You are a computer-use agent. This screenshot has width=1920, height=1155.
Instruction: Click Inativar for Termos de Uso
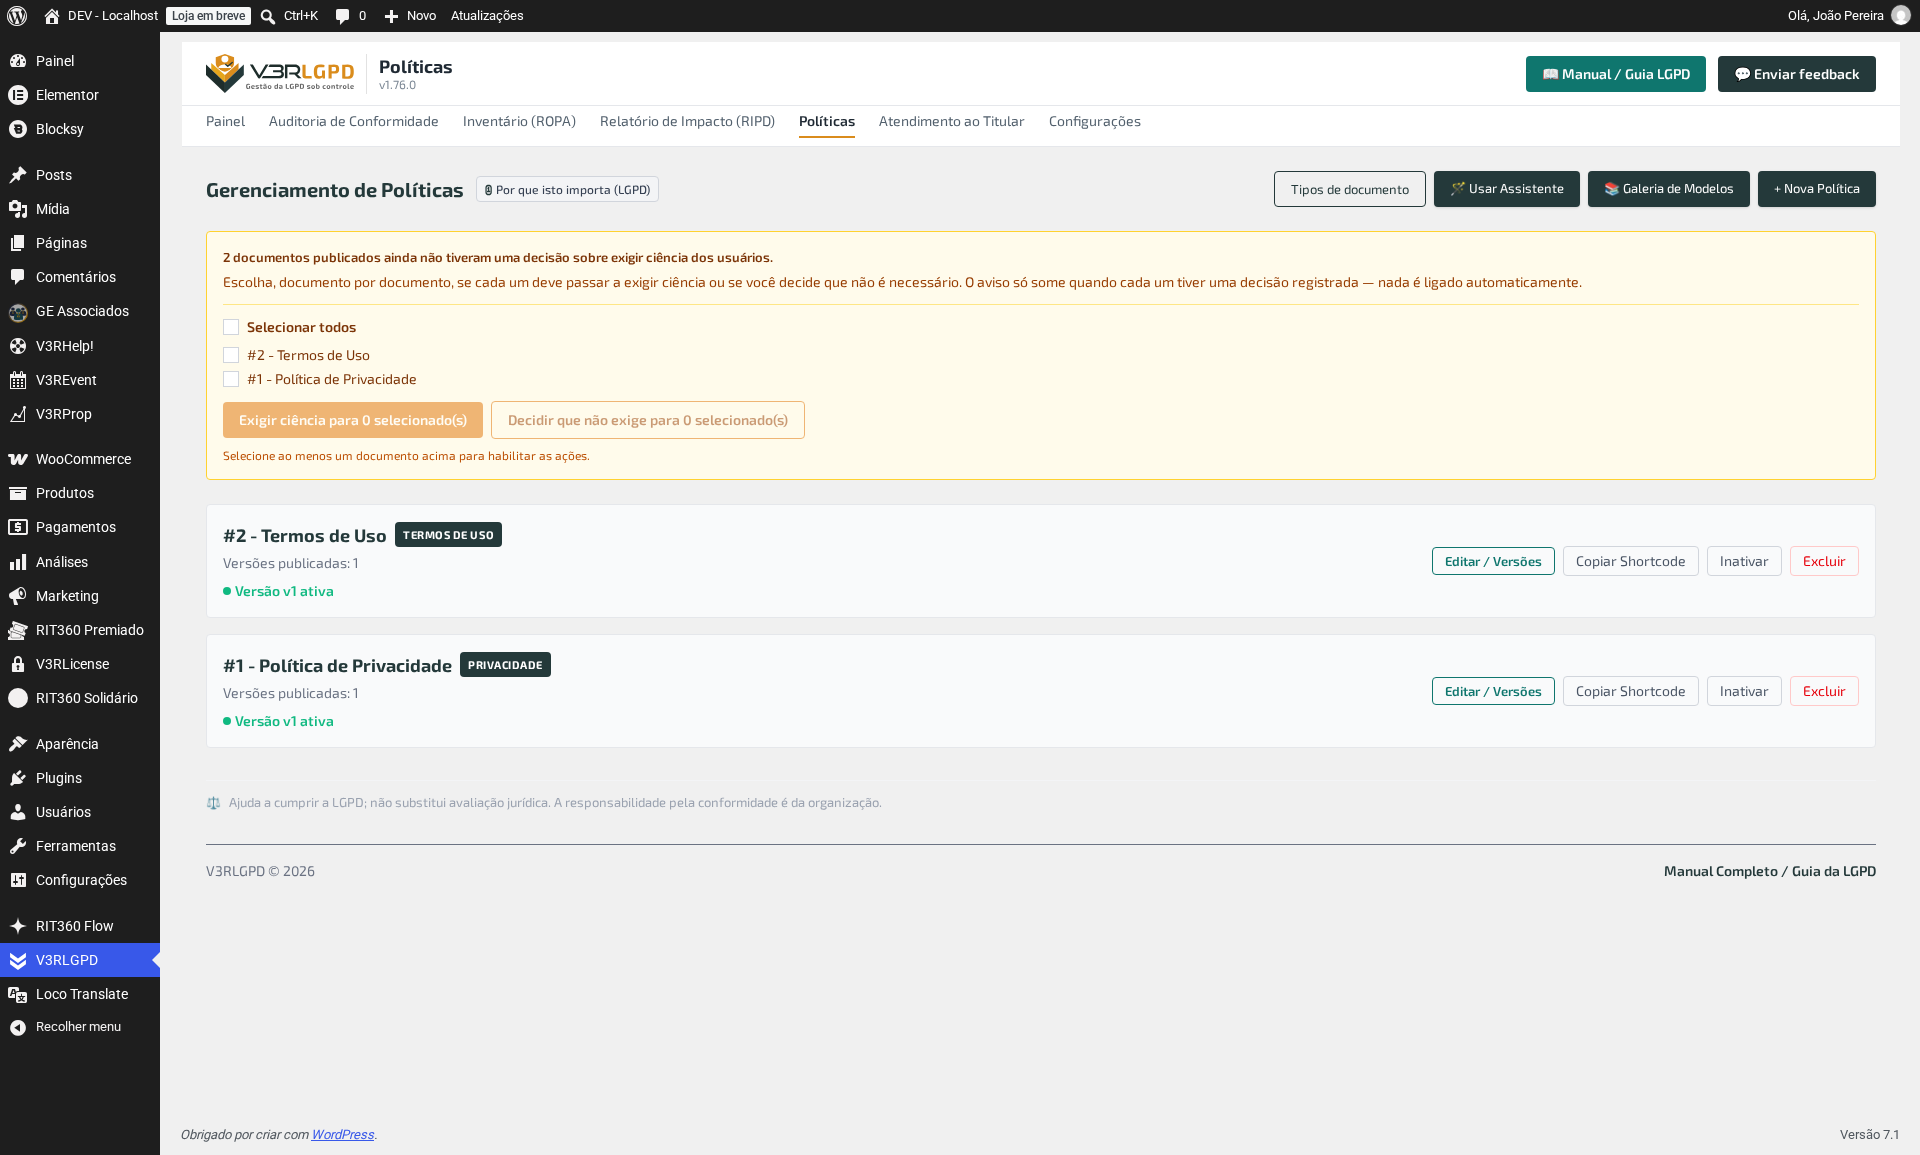point(1744,561)
